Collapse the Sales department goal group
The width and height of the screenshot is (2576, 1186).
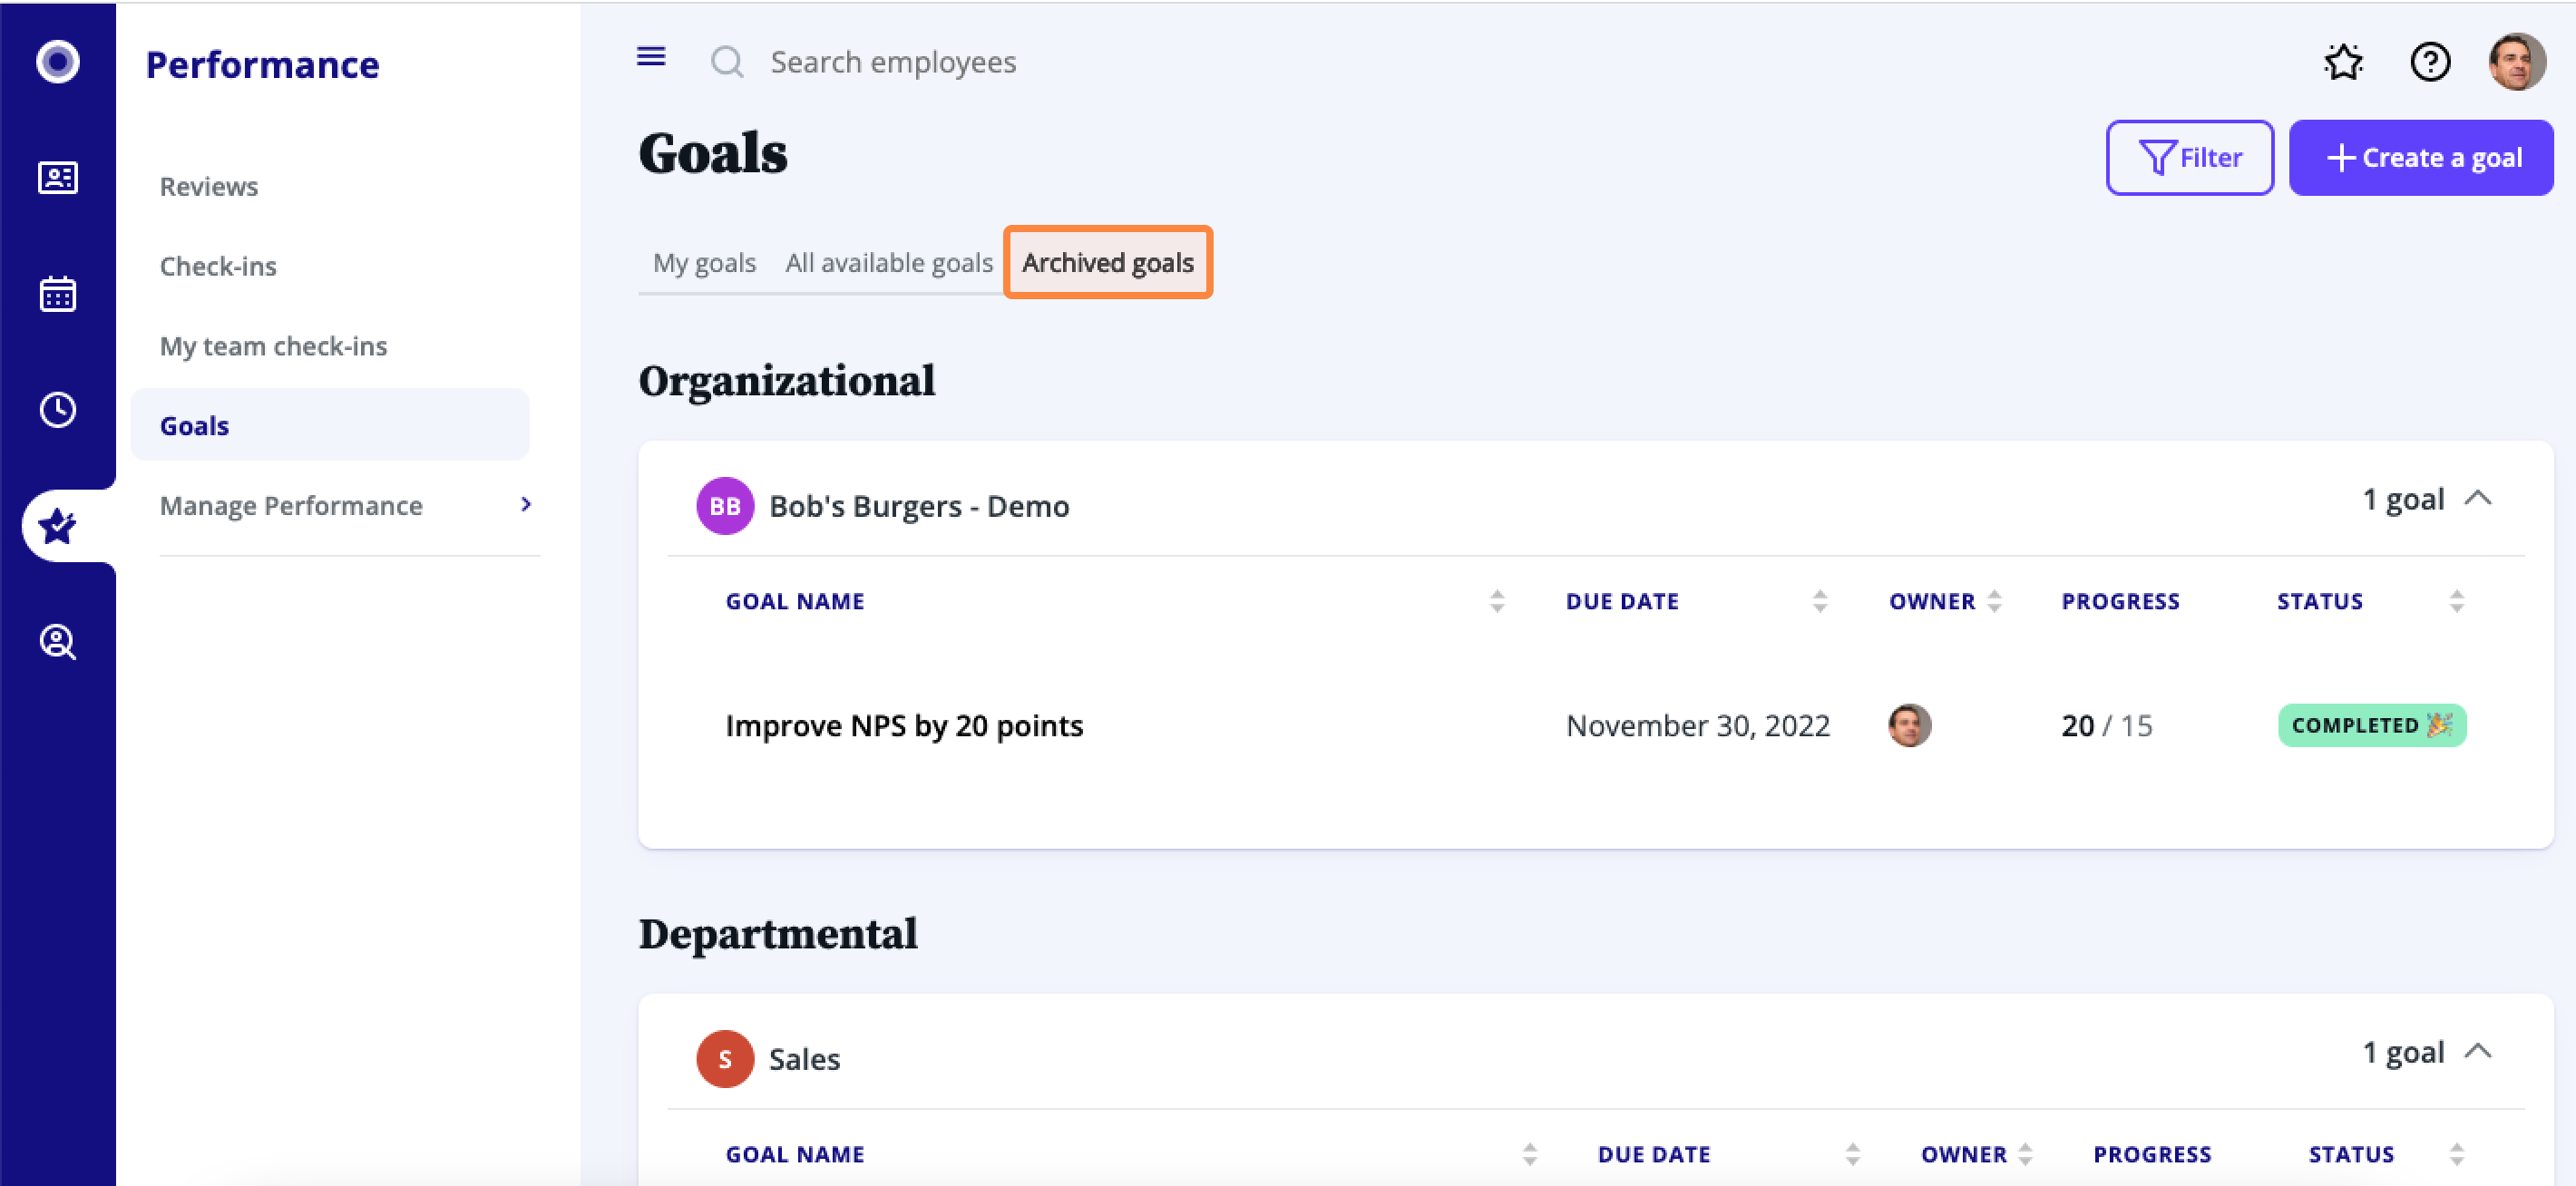(x=2477, y=1052)
